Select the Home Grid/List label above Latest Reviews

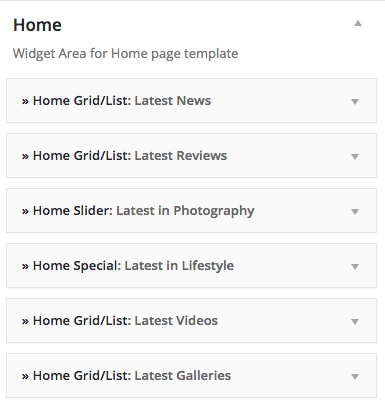pyautogui.click(x=82, y=156)
